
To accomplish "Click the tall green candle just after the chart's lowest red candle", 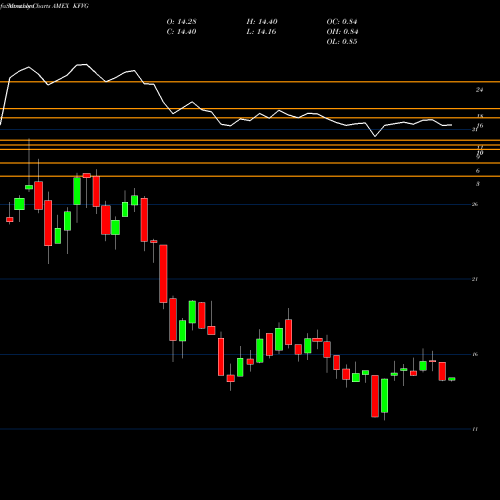I will (x=385, y=396).
